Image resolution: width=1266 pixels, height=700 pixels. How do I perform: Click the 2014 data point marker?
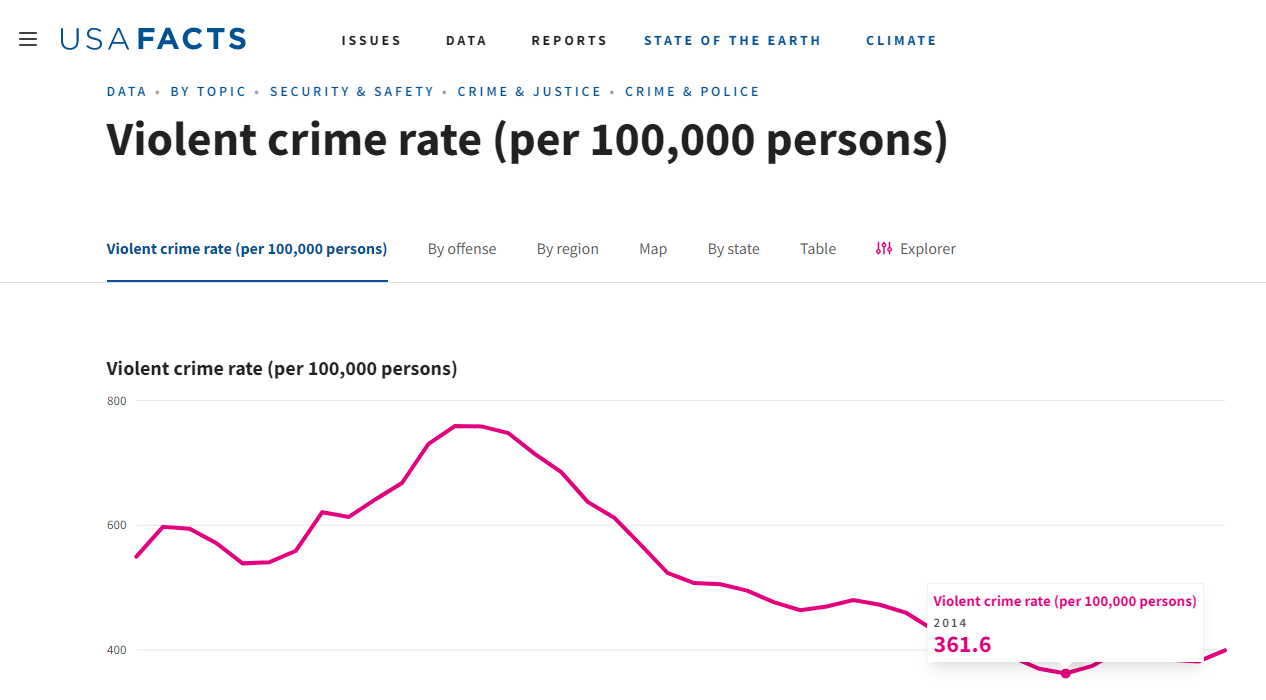tap(1065, 673)
